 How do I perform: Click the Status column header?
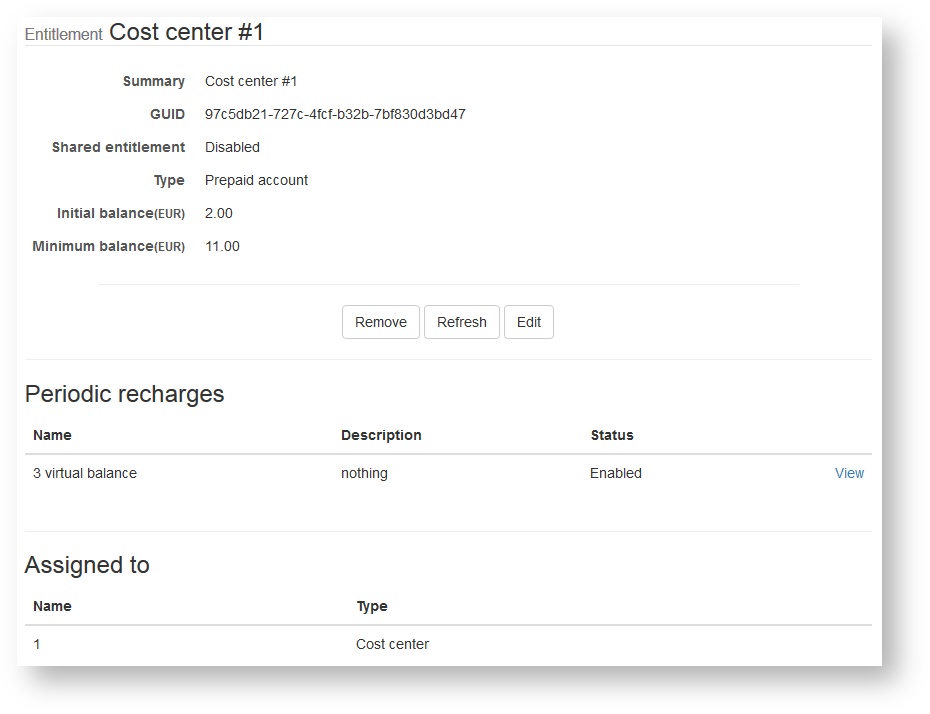(x=612, y=435)
